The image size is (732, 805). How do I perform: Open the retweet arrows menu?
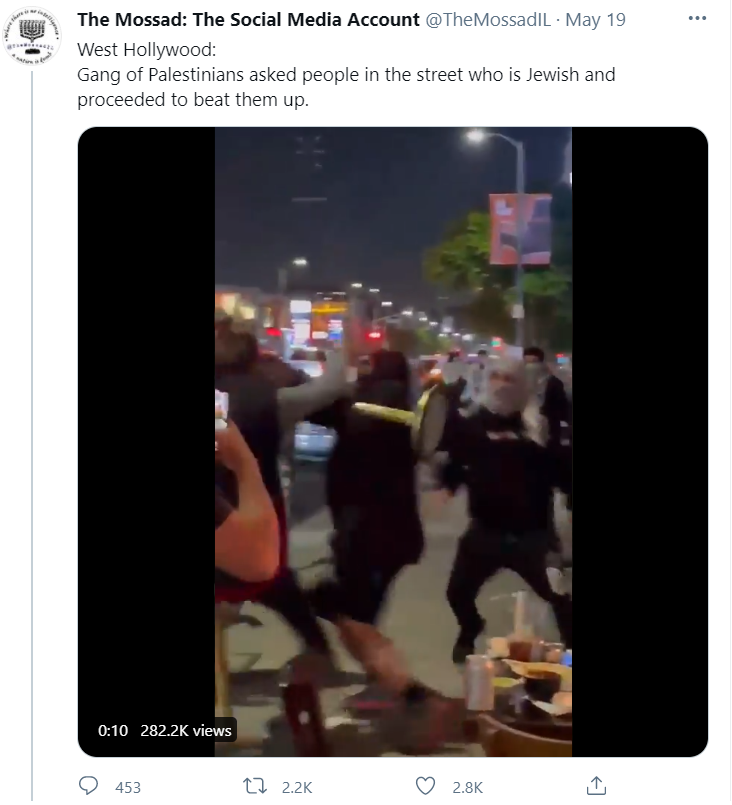[x=255, y=786]
